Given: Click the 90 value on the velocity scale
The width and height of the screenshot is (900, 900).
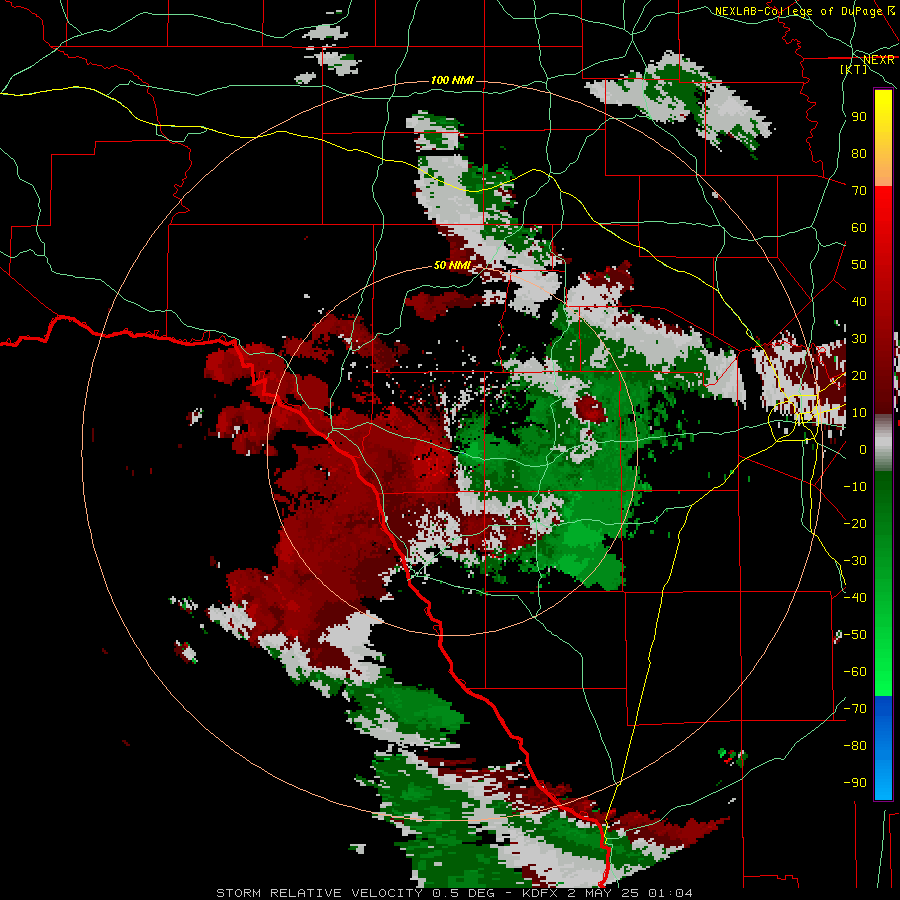Looking at the screenshot, I should click(x=859, y=117).
